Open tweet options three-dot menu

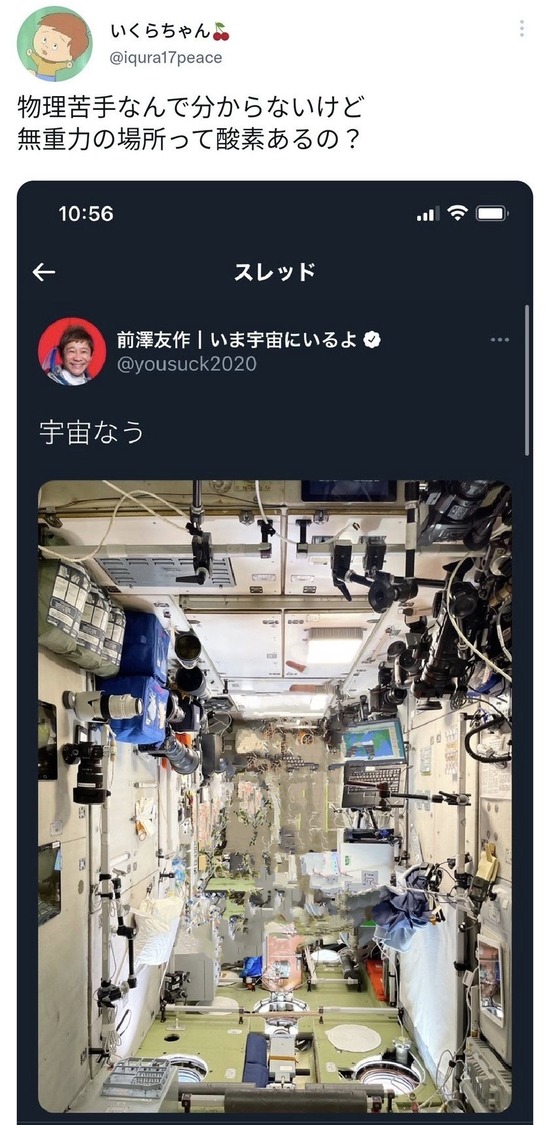point(521,29)
